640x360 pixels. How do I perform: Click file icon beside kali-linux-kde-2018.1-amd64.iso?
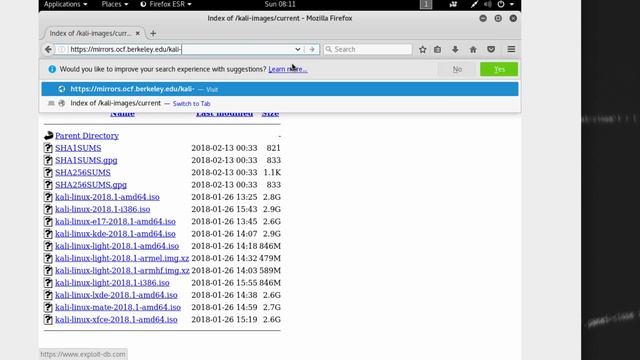click(x=48, y=233)
